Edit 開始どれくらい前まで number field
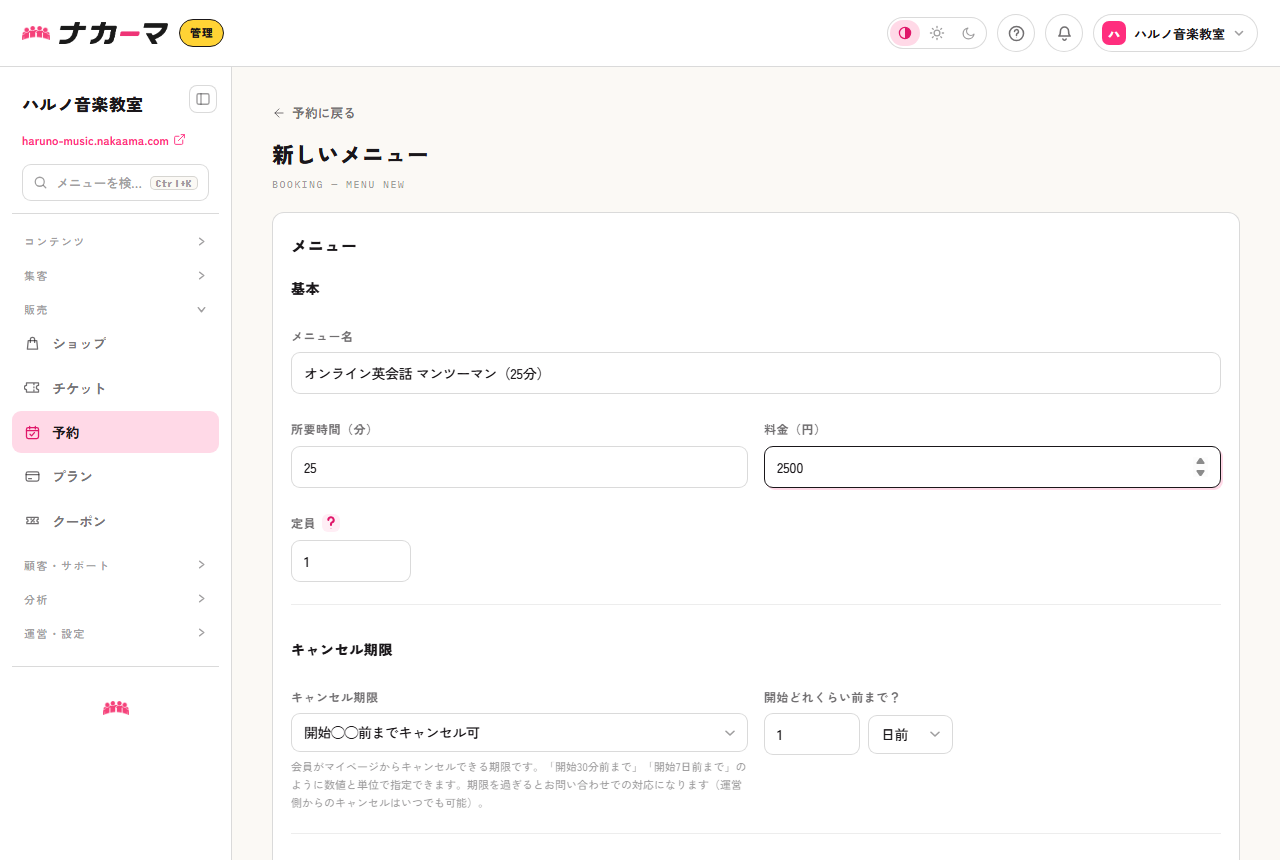Screen dimensions: 1280x860 tap(812, 734)
